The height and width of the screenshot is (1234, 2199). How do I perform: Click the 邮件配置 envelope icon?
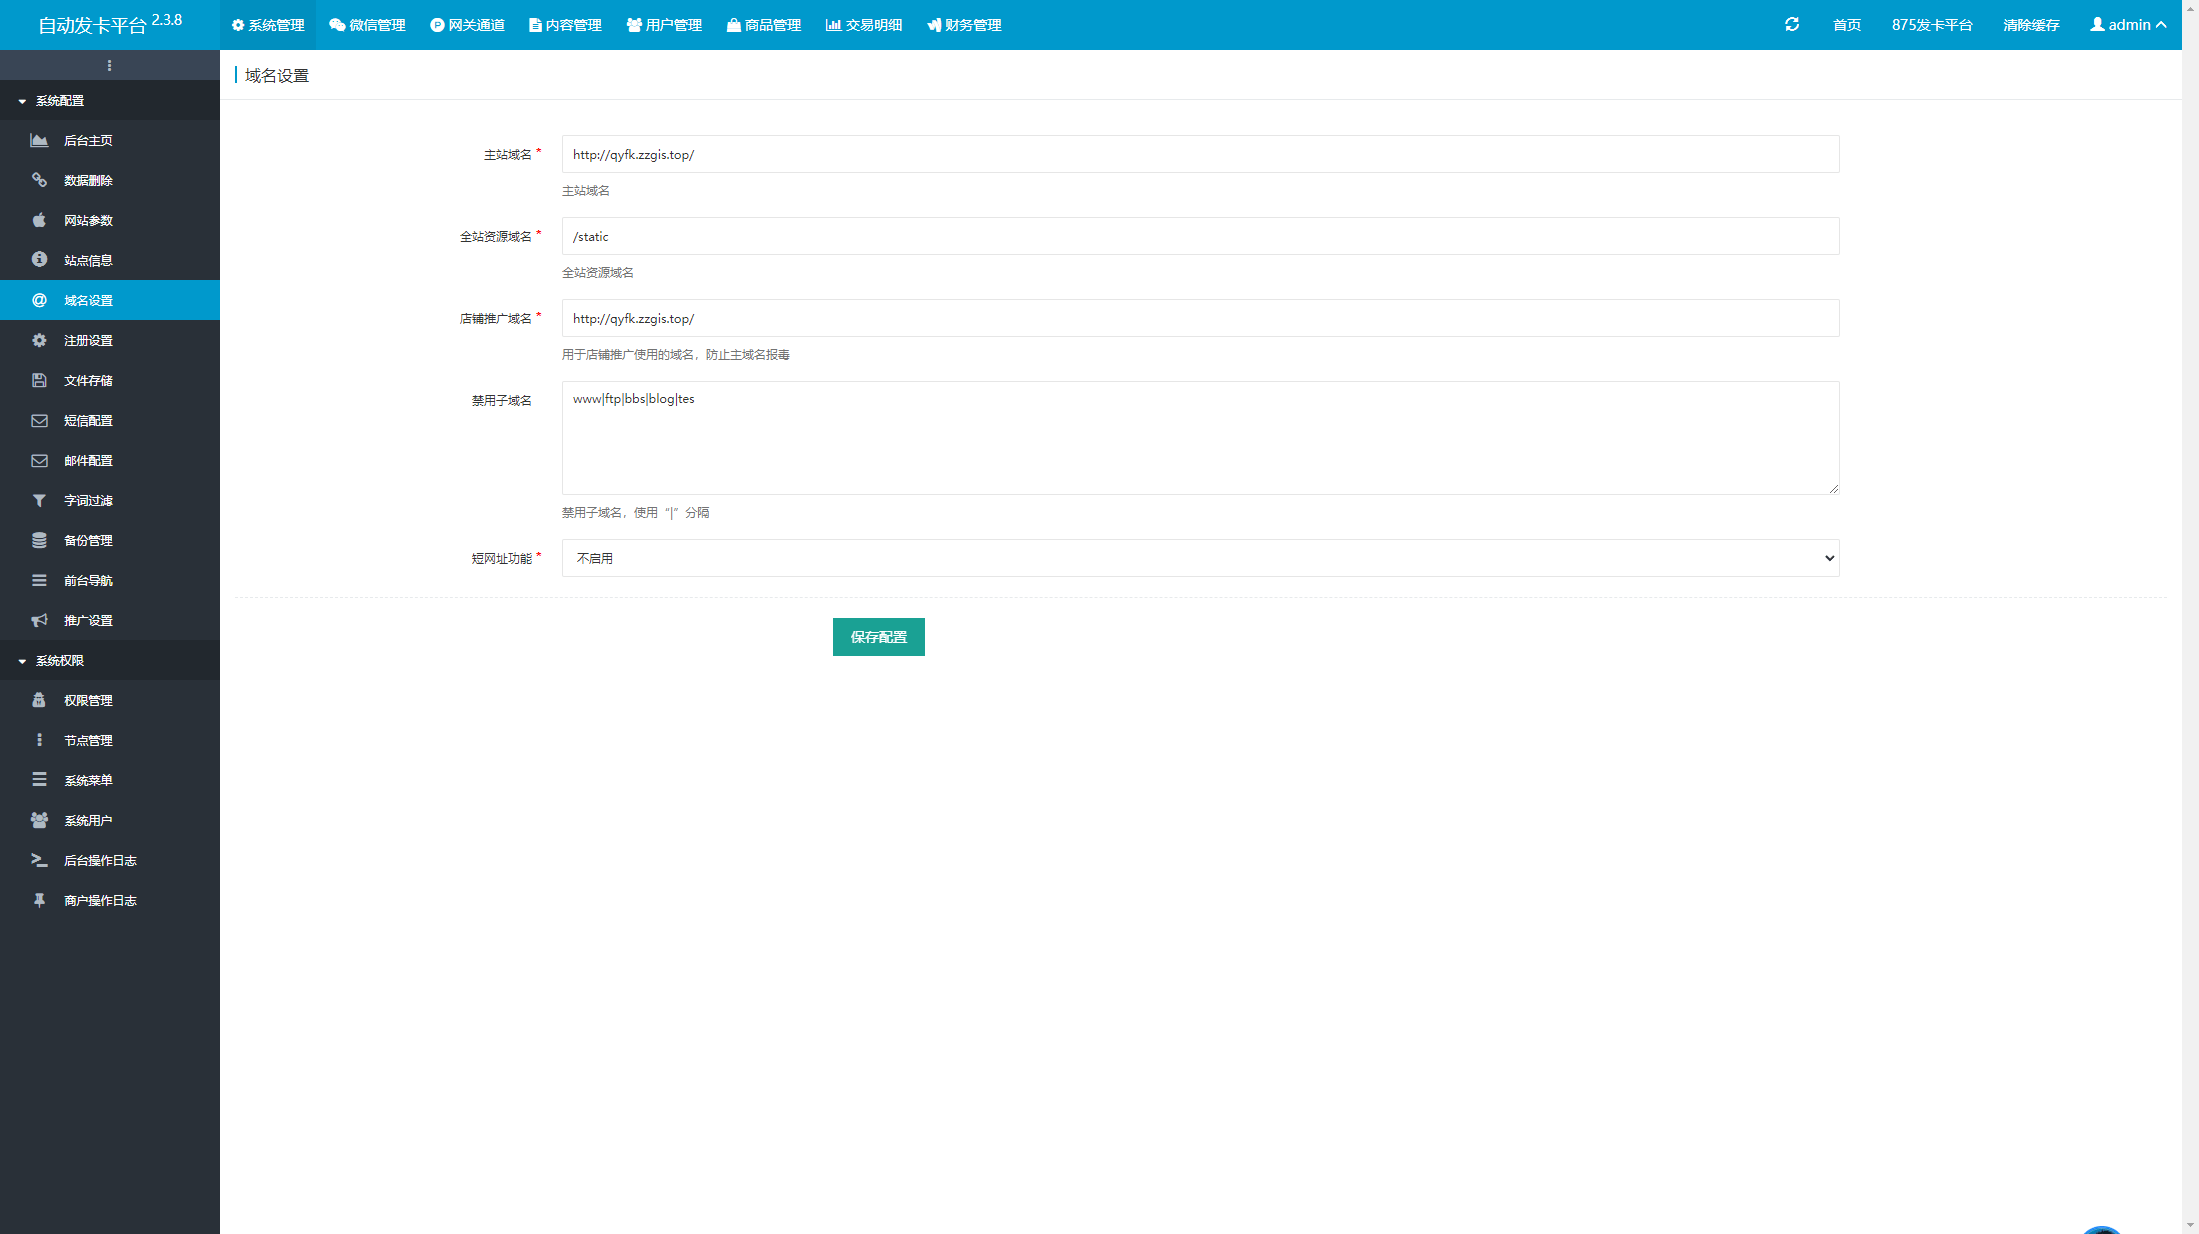(x=39, y=460)
